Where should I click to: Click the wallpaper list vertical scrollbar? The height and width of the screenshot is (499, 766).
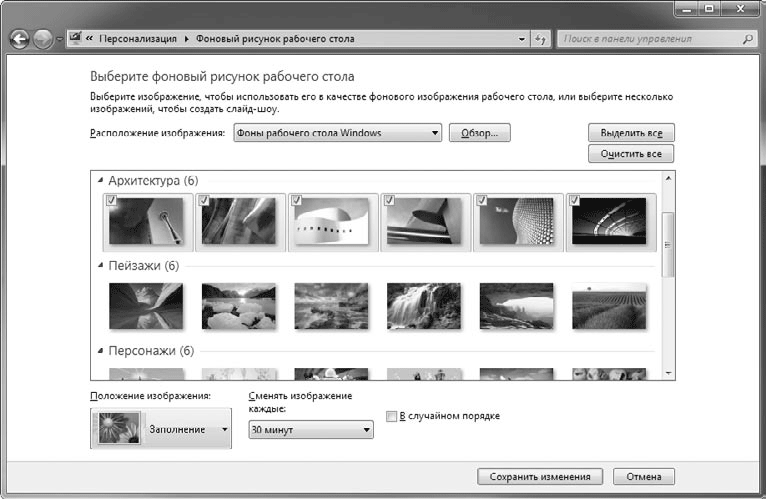[x=669, y=240]
